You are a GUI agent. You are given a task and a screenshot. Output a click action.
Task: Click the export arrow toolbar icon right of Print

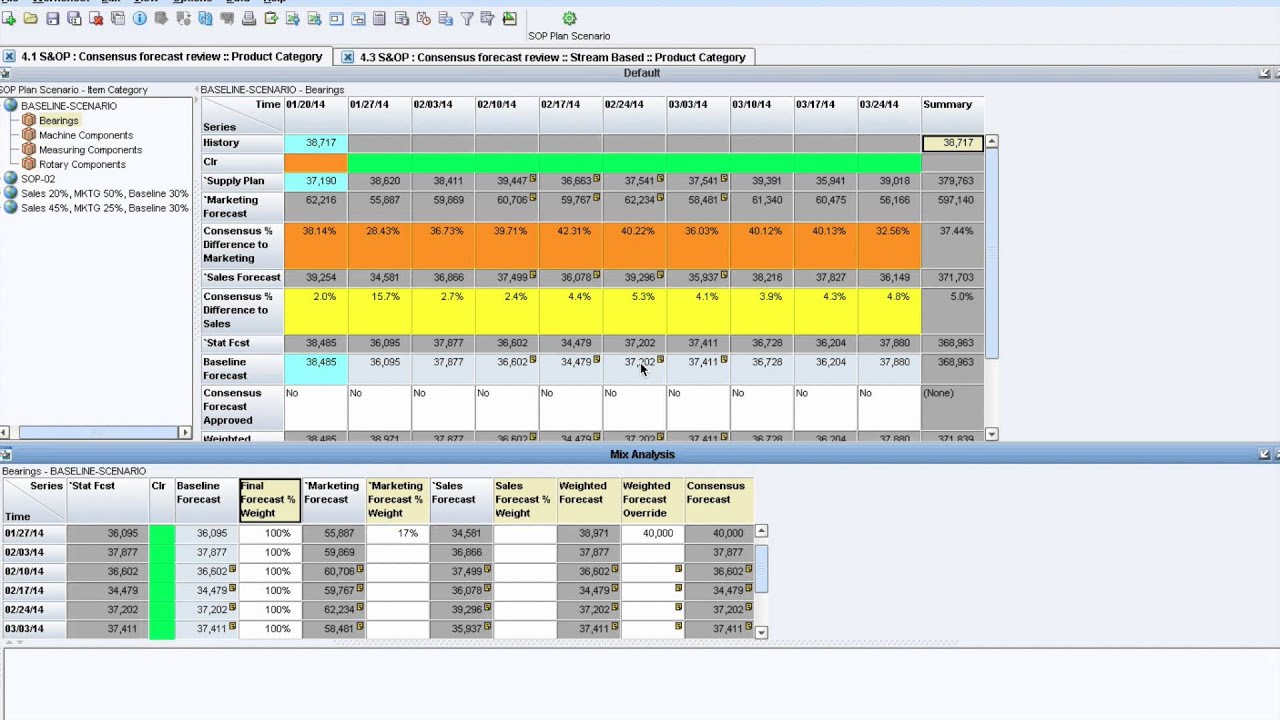pos(271,18)
